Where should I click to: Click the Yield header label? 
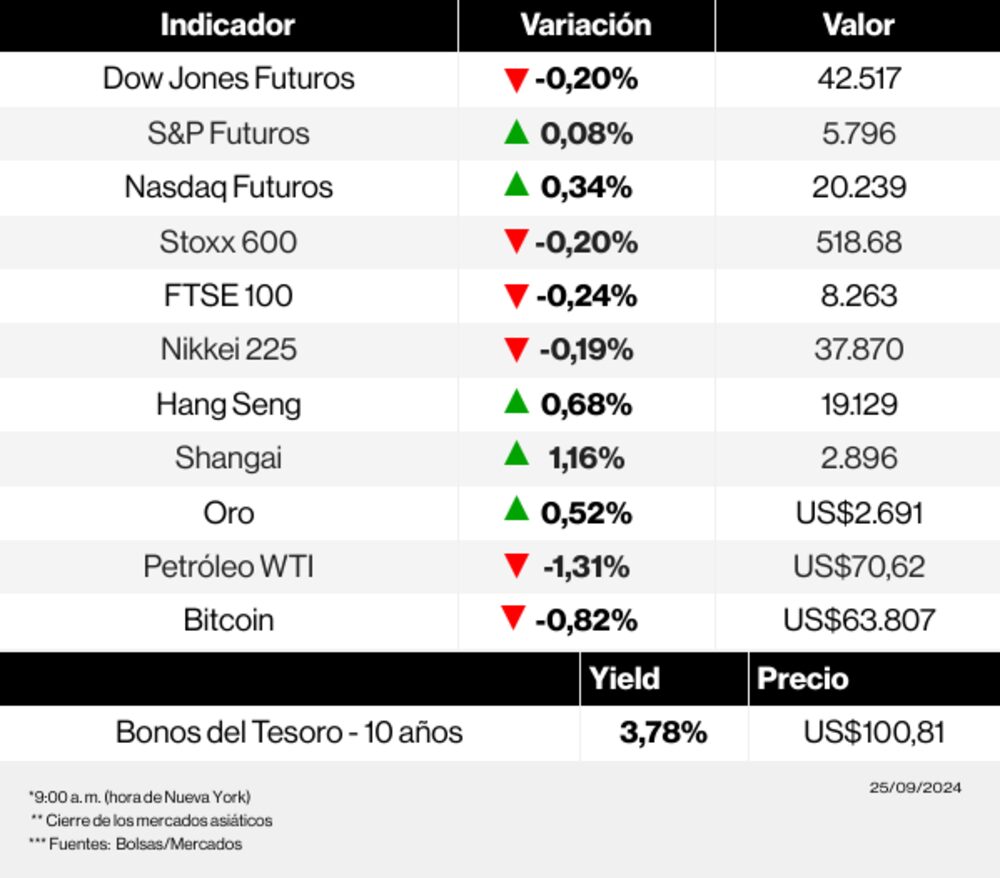pos(625,679)
